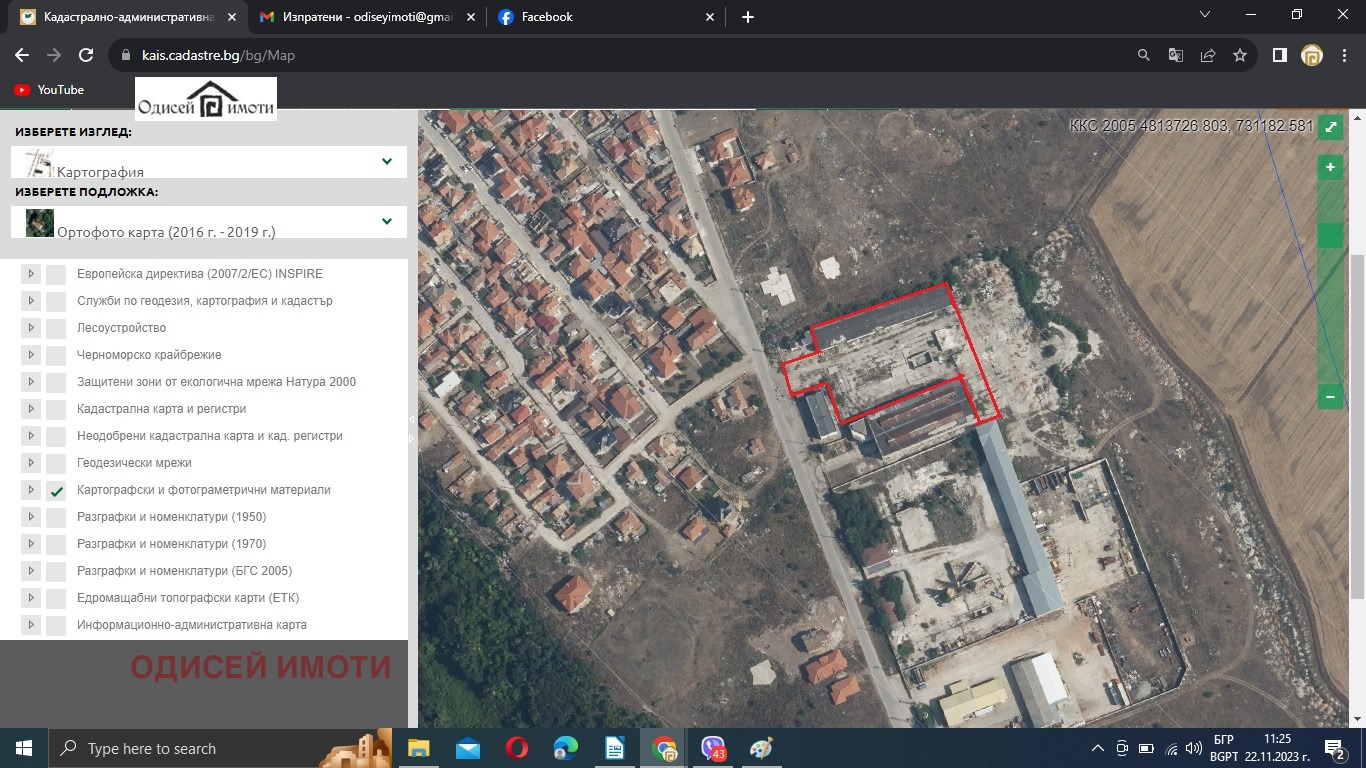Click the share page icon in address bar

tap(1208, 56)
